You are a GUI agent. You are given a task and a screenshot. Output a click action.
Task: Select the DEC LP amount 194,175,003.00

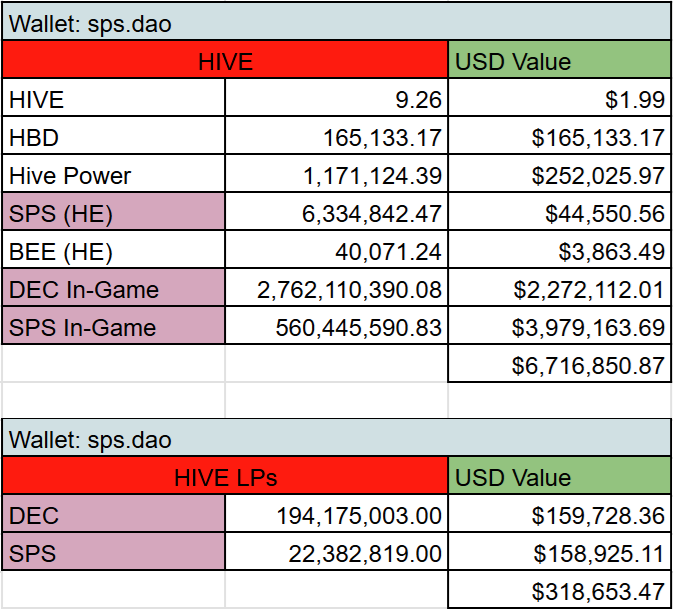coord(336,514)
